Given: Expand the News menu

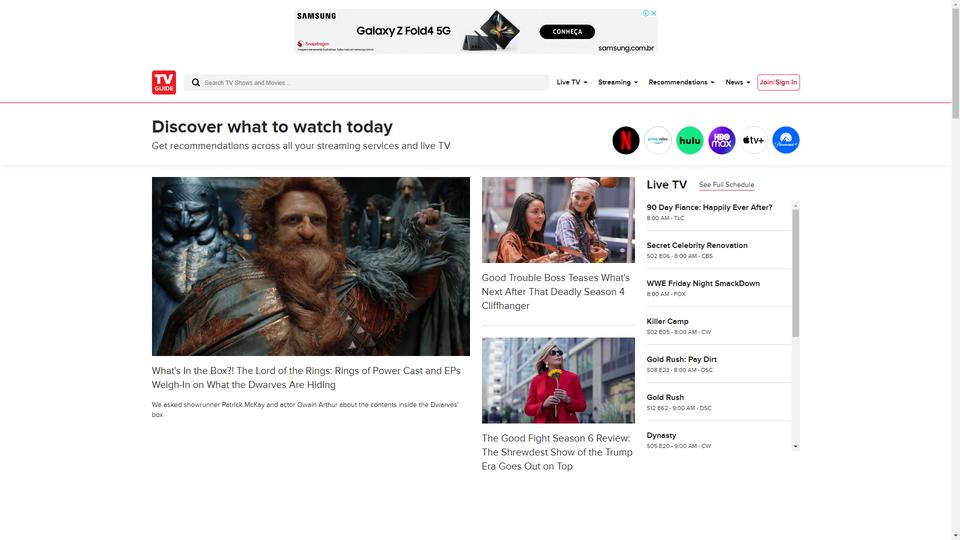Looking at the screenshot, I should click(737, 82).
